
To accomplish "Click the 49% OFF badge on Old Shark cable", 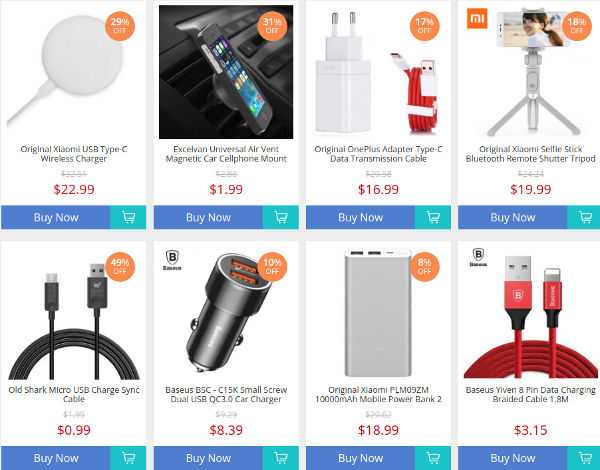I will click(120, 267).
